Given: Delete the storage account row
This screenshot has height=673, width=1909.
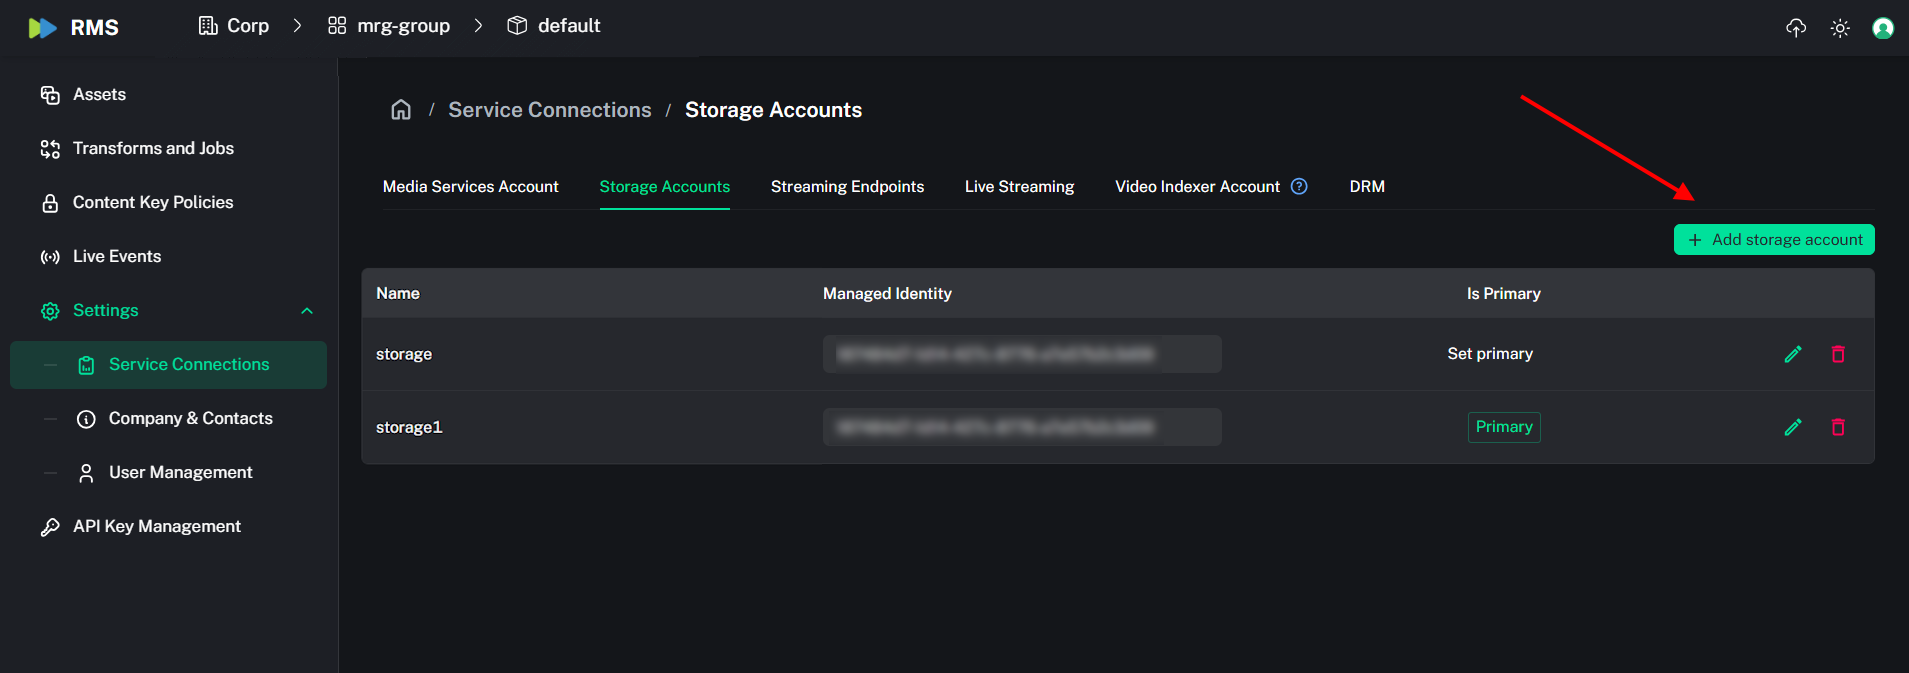Looking at the screenshot, I should (1838, 354).
